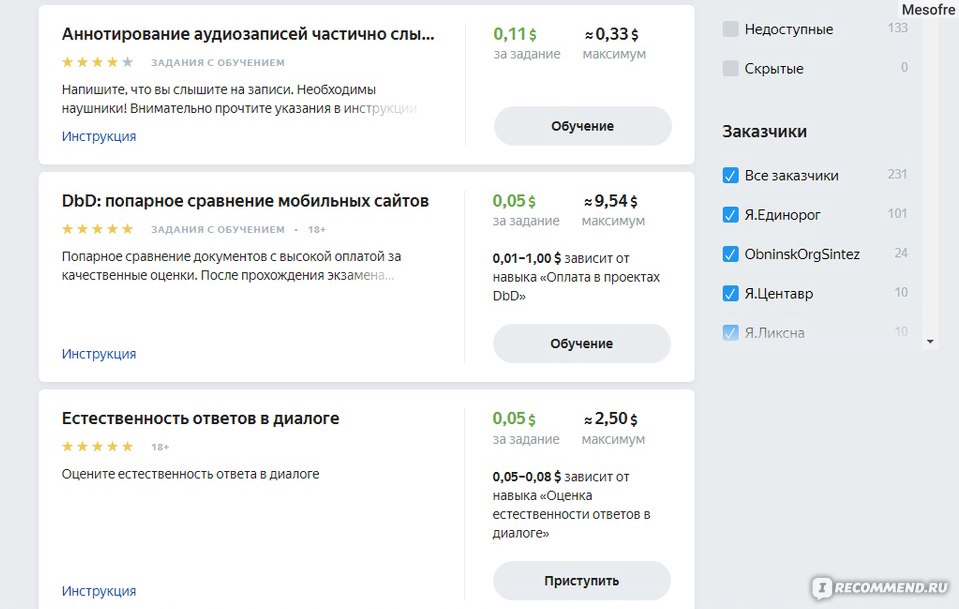Uncheck the Все заказчики checkbox

pyautogui.click(x=730, y=175)
